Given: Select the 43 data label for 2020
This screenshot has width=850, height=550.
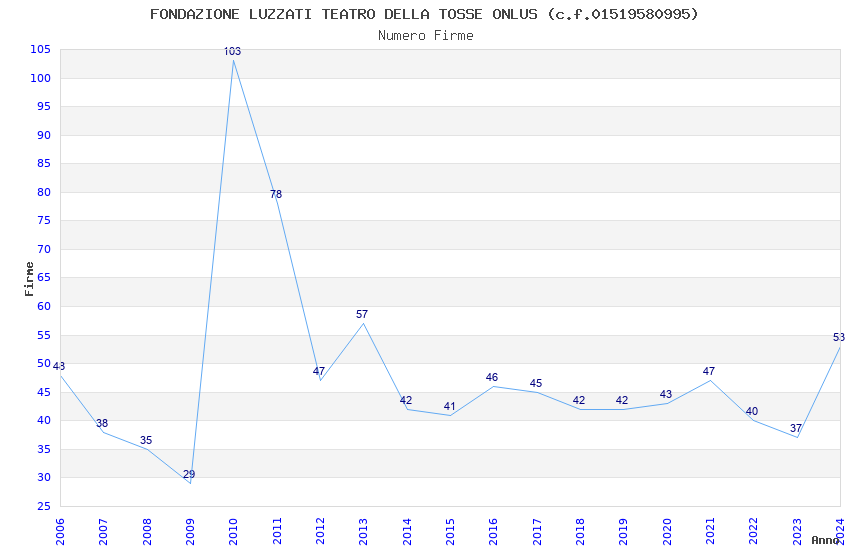Looking at the screenshot, I should 666,394.
